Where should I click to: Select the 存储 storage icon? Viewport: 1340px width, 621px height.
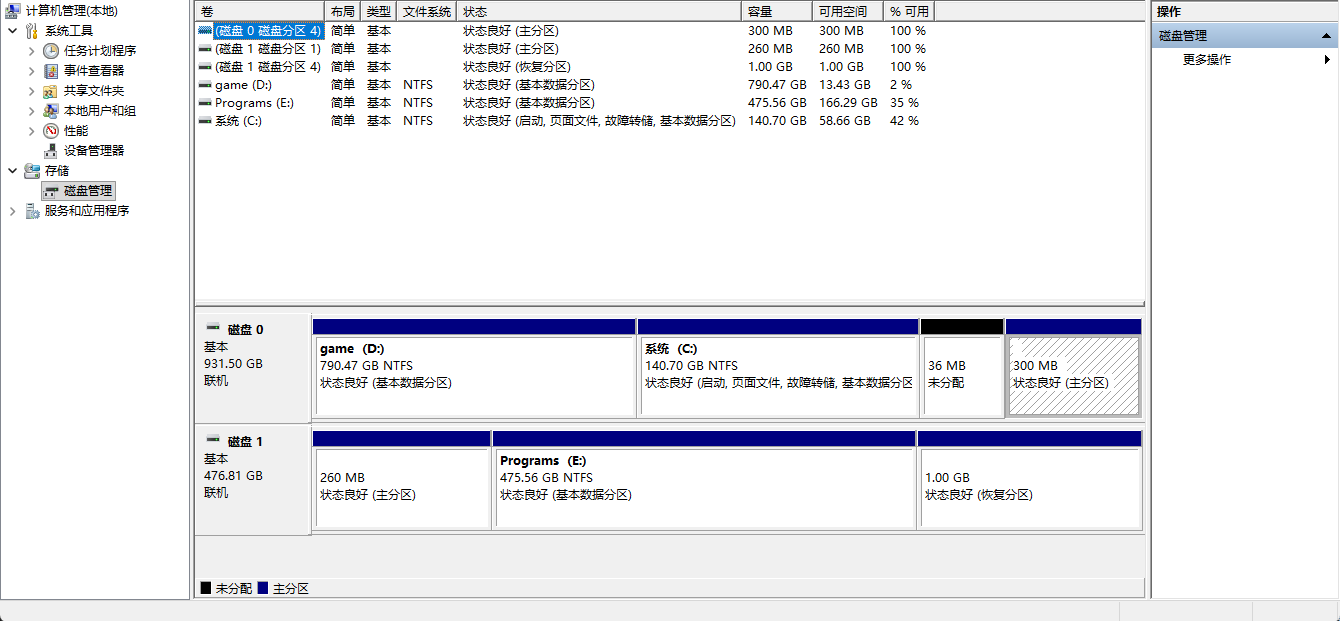point(32,171)
